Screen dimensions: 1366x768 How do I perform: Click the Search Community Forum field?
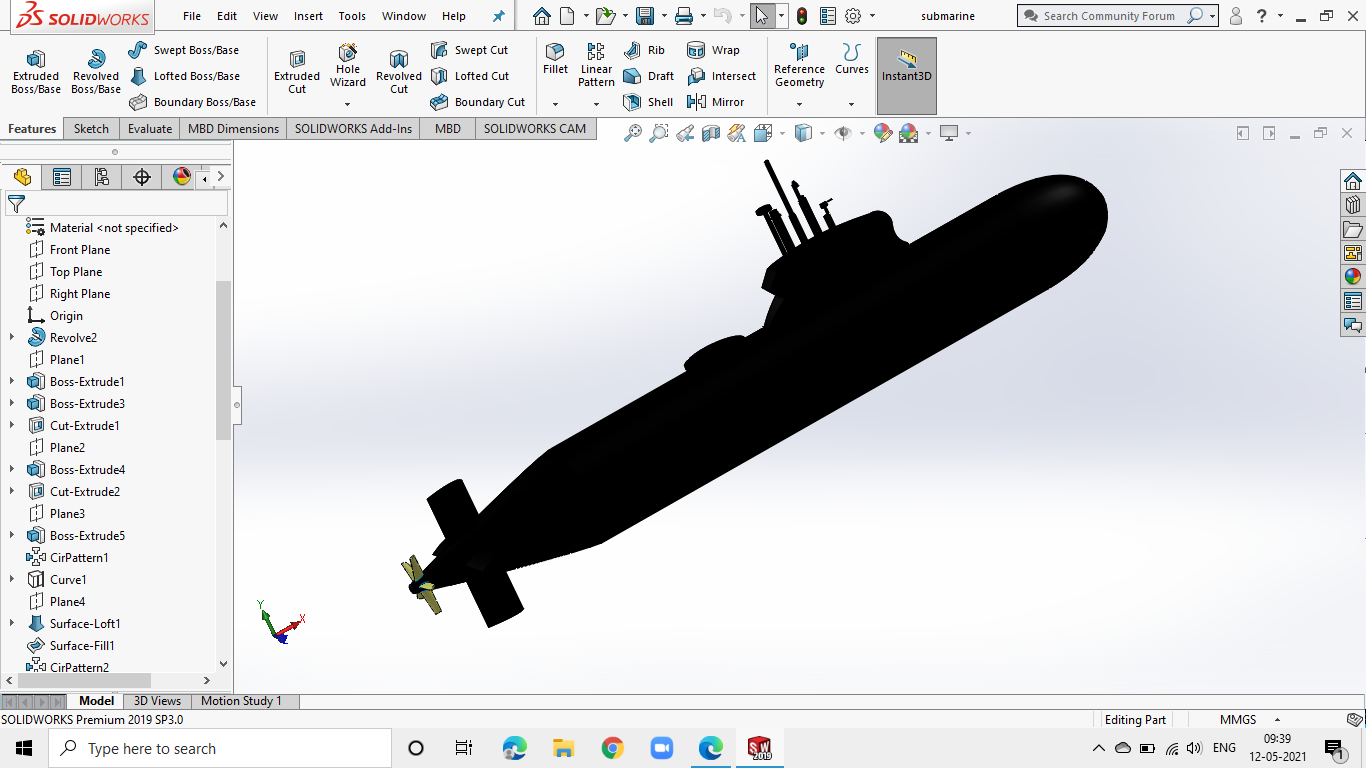click(x=1109, y=16)
